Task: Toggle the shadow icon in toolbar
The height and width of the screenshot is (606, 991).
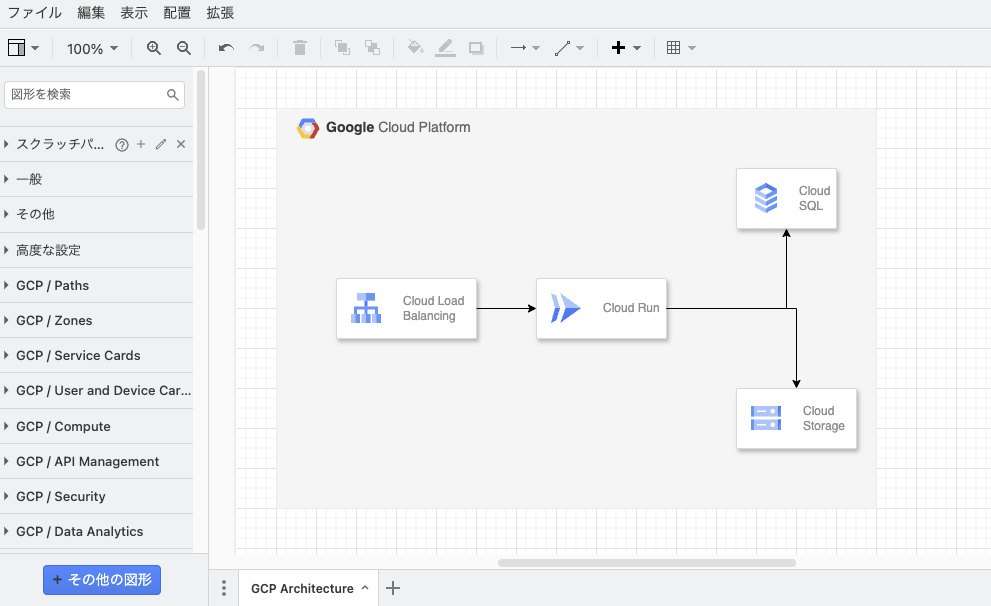Action: pos(476,48)
